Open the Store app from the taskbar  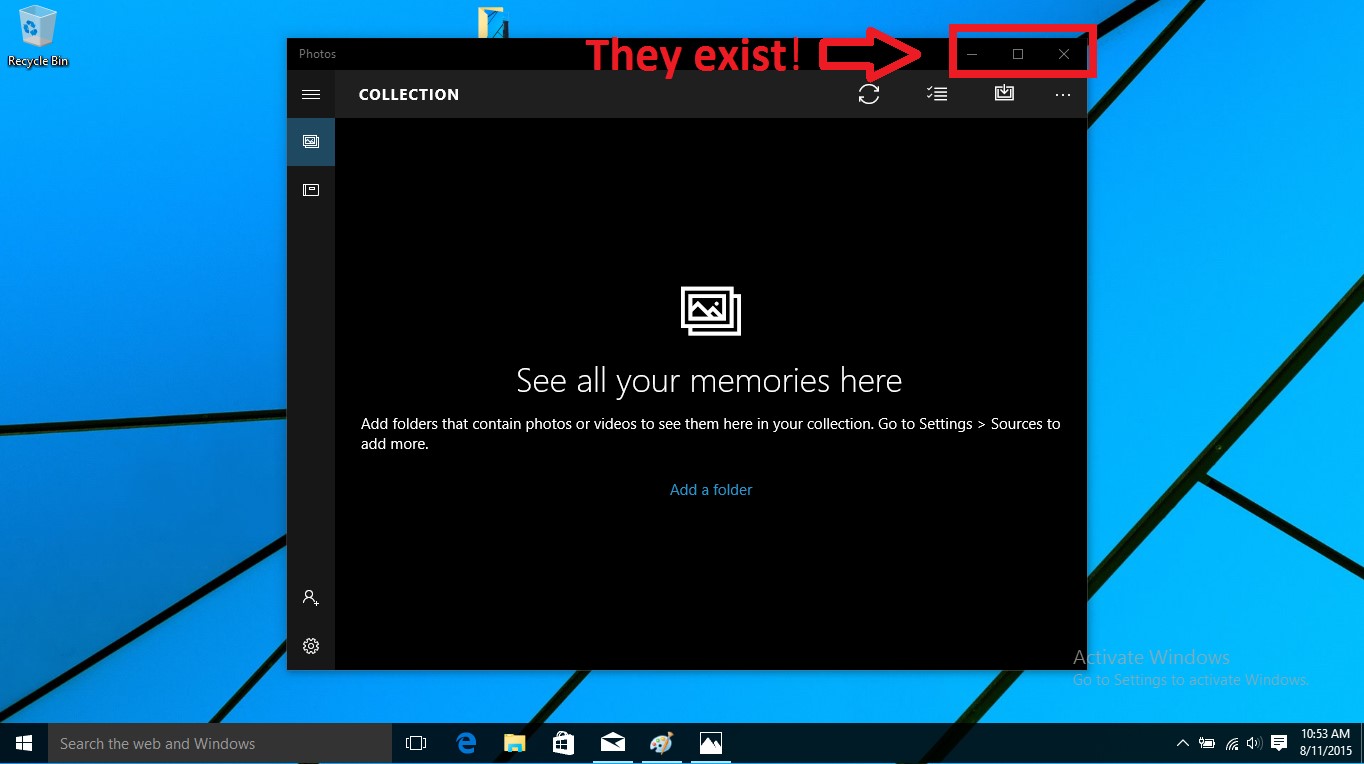[563, 744]
